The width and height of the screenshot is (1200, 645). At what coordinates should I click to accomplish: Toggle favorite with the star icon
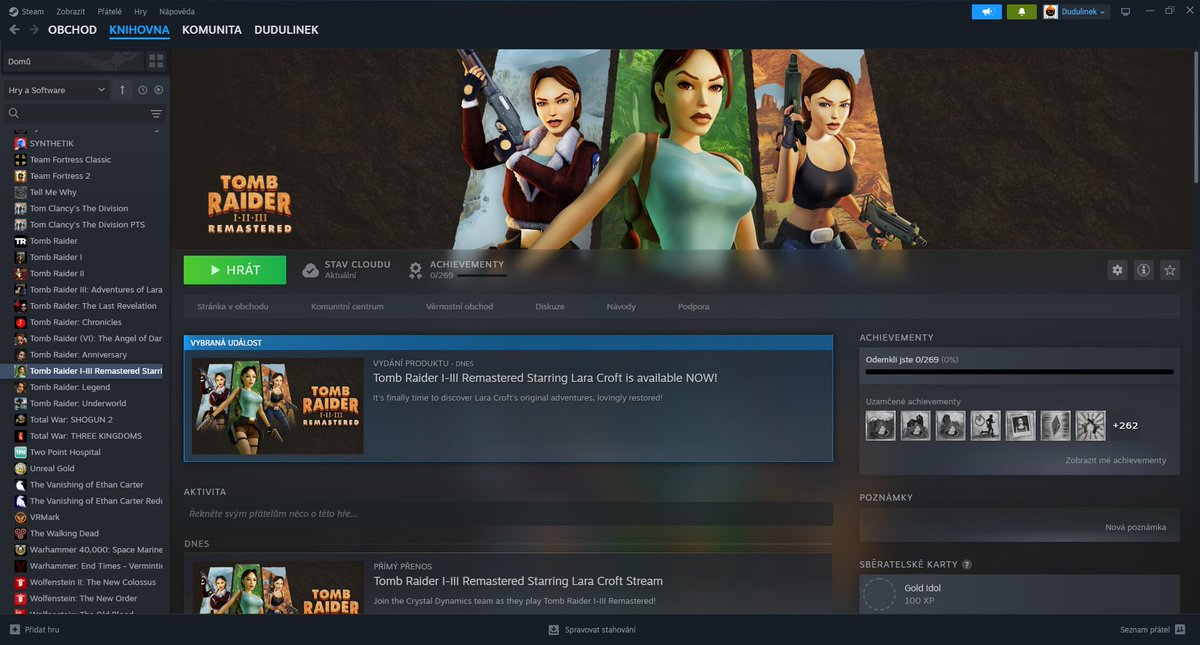(x=1170, y=270)
